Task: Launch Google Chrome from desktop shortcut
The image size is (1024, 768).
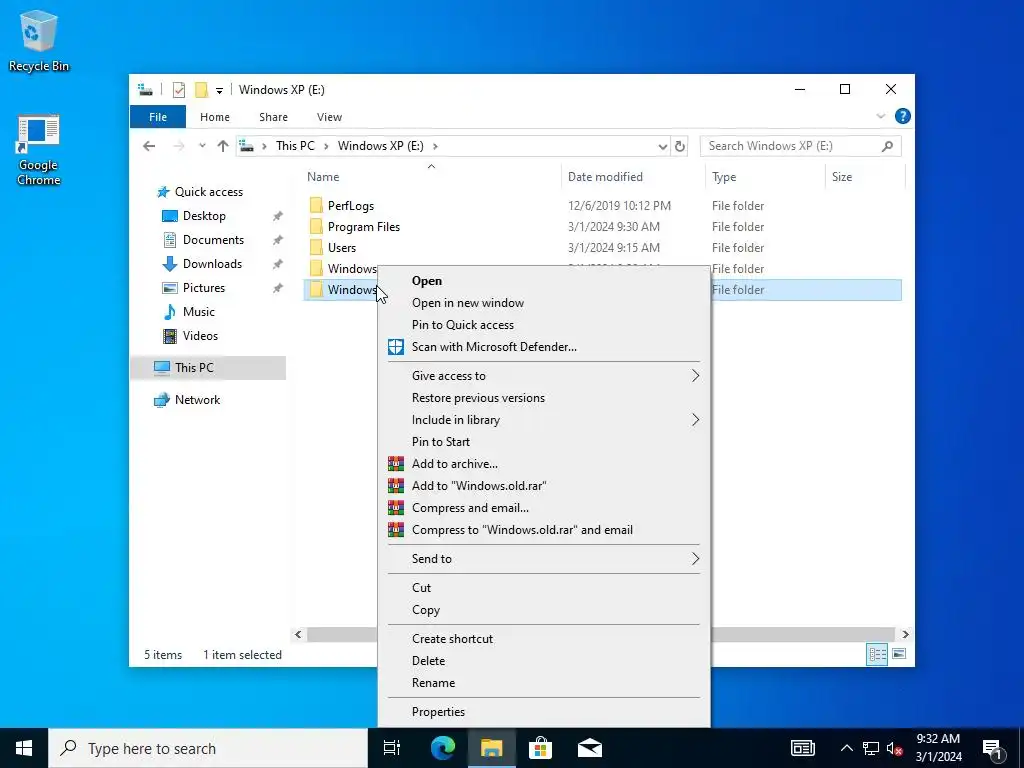Action: (x=39, y=150)
